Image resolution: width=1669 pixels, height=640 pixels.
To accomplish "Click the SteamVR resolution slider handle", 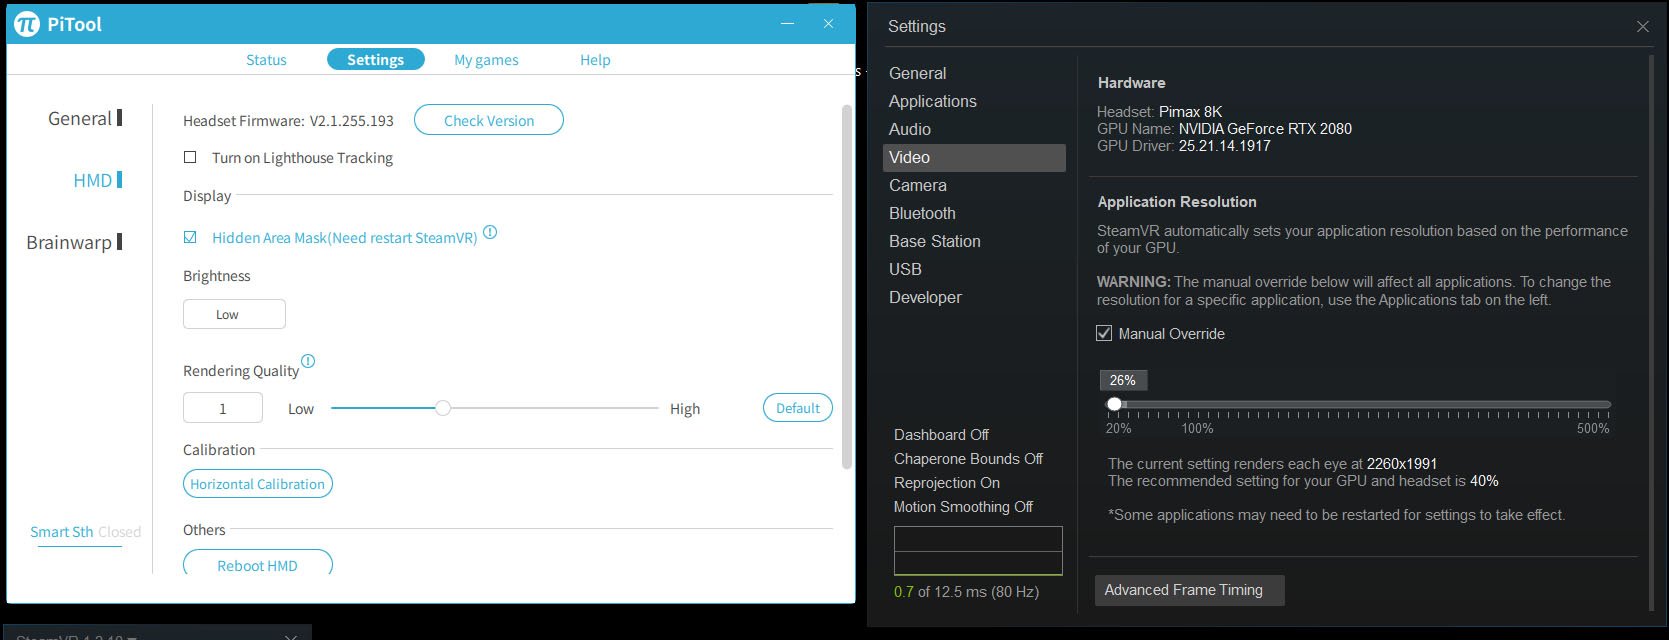I will tap(1114, 404).
